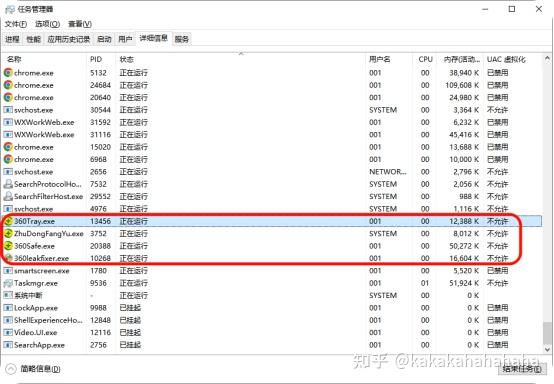This screenshot has width=554, height=384.
Task: Open the 文件(F) menu
Action: click(16, 24)
